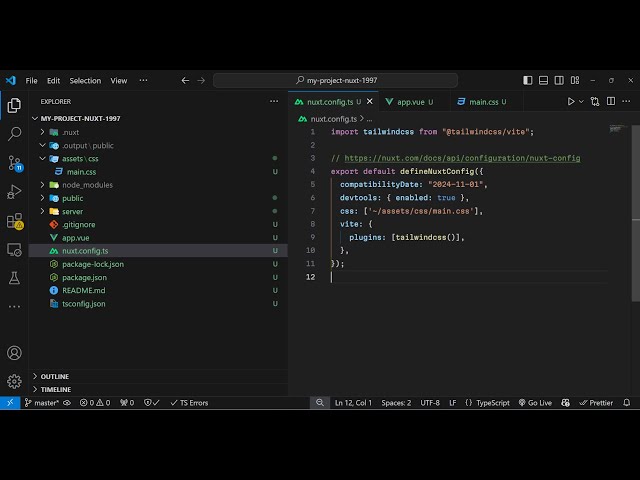Open the Run dropdown arrow next to play button
The width and height of the screenshot is (640, 480).
[582, 101]
